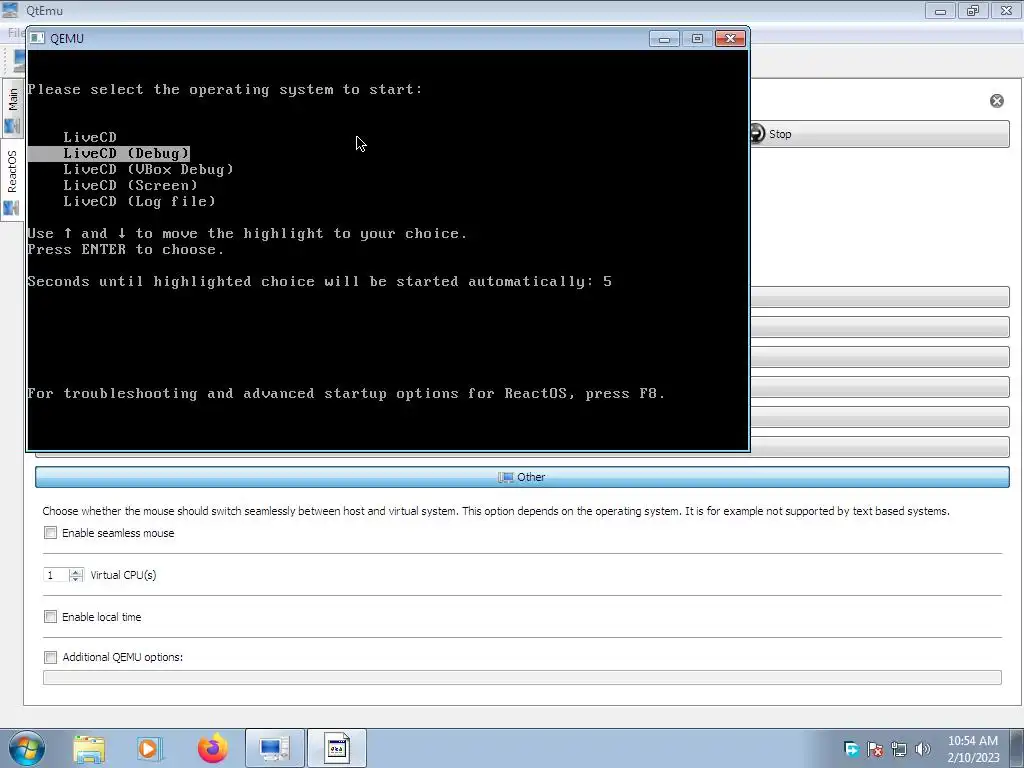
Task: Click the QEMU window title icon
Action: [37, 38]
